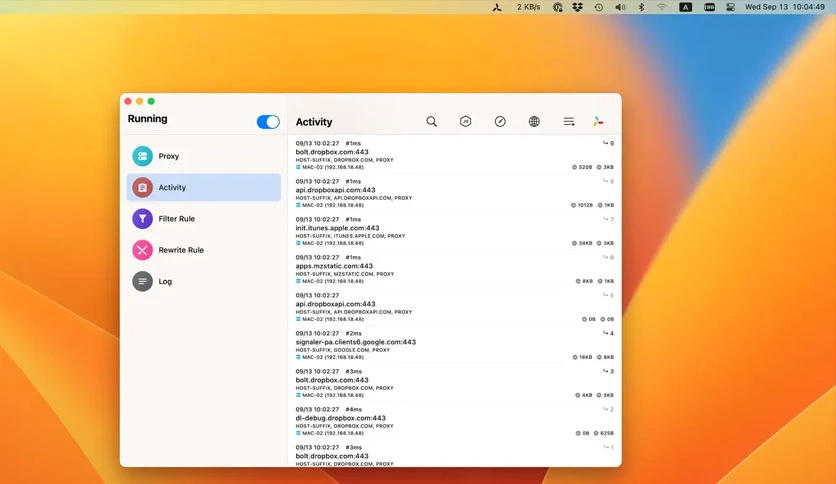Open the compass speed icon in toolbar
The width and height of the screenshot is (836, 484).
click(500, 122)
